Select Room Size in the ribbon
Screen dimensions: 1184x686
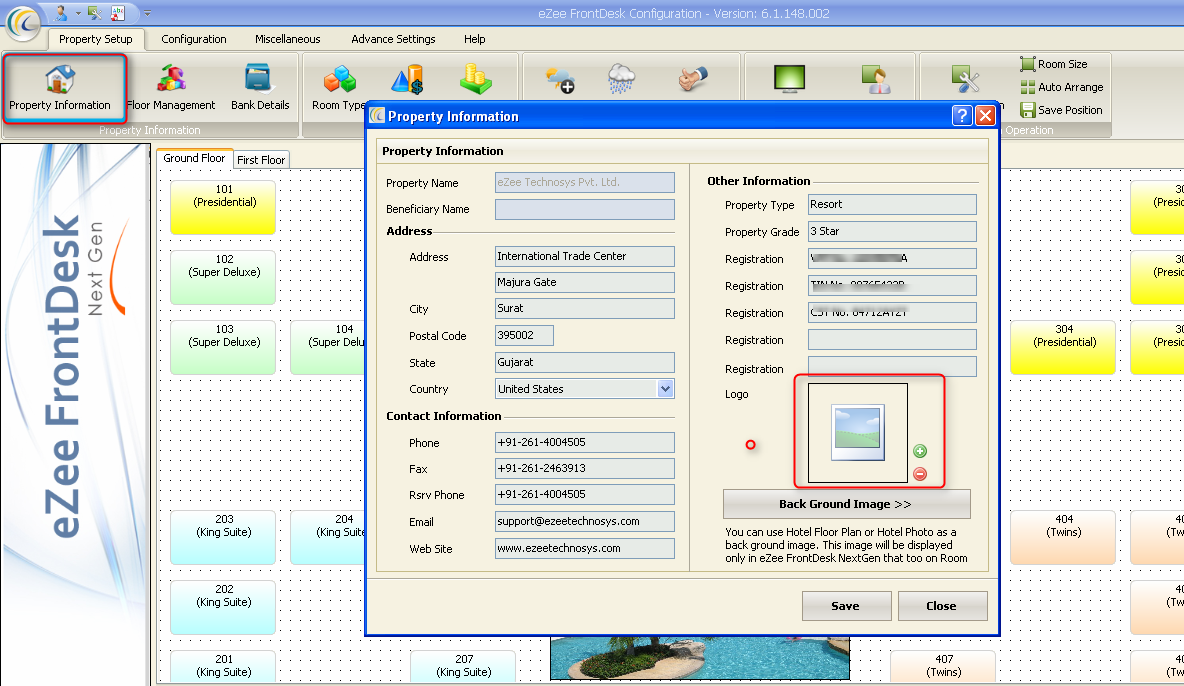pyautogui.click(x=1054, y=64)
